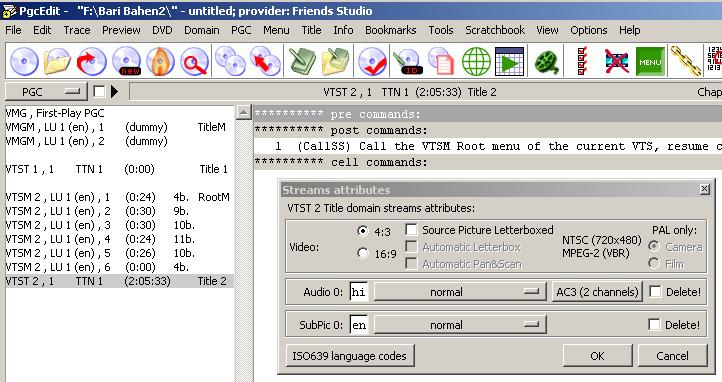Click the black play triangle beside PGC selector
Viewport: 722px width, 382px height.
114,92
